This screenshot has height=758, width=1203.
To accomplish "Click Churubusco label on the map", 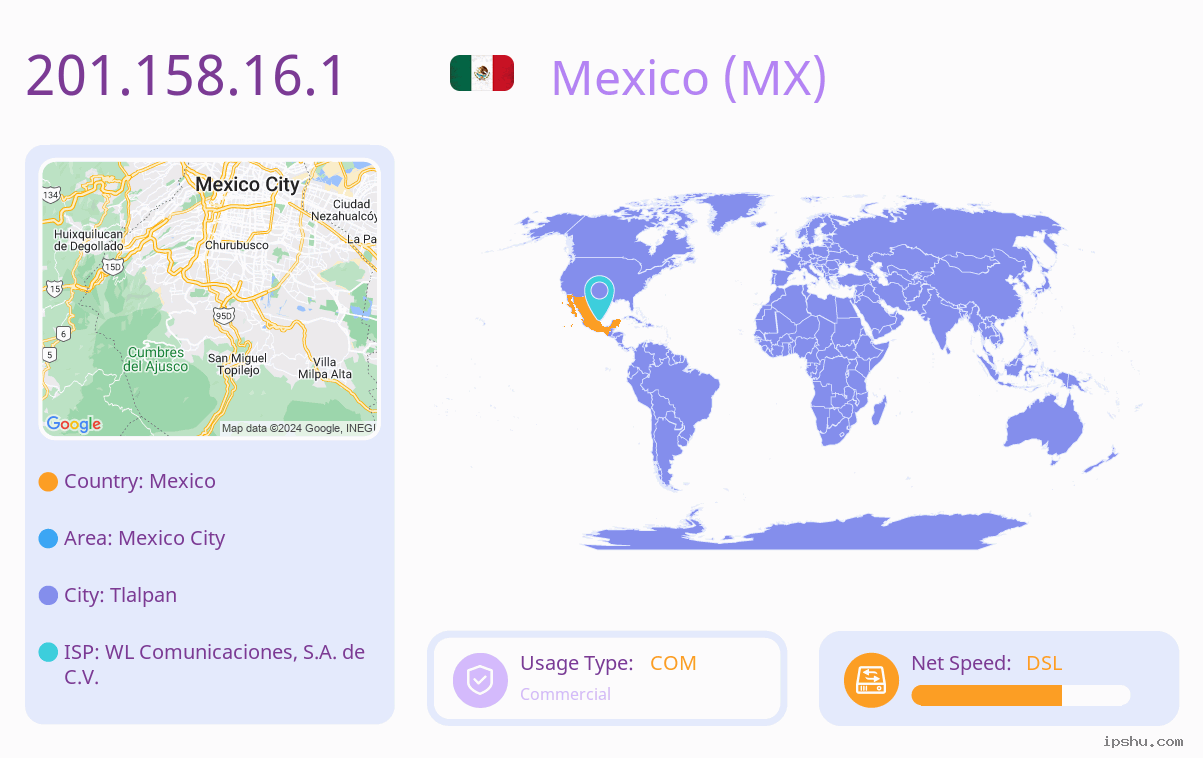I will (x=237, y=245).
